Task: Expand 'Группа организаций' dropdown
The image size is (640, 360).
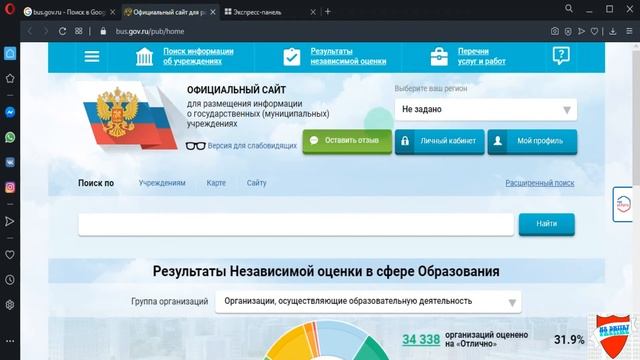Action: coord(368,302)
